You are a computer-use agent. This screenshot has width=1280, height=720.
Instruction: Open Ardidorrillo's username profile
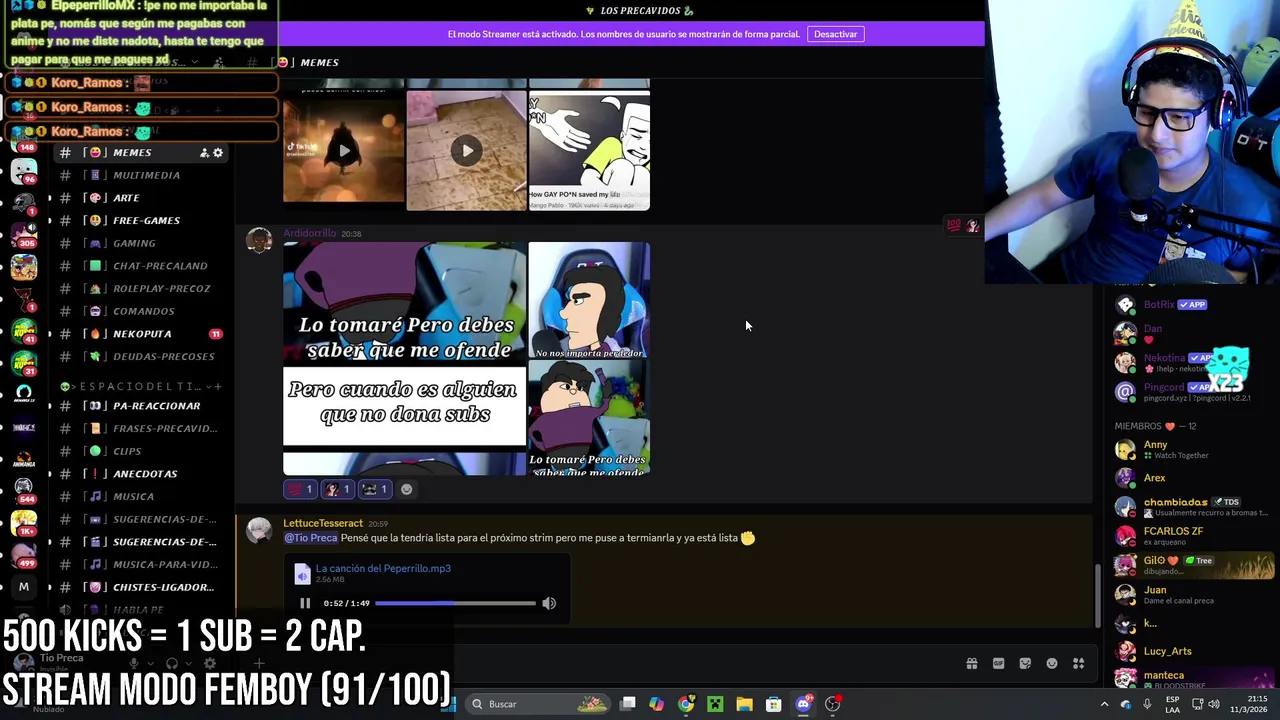tap(309, 233)
